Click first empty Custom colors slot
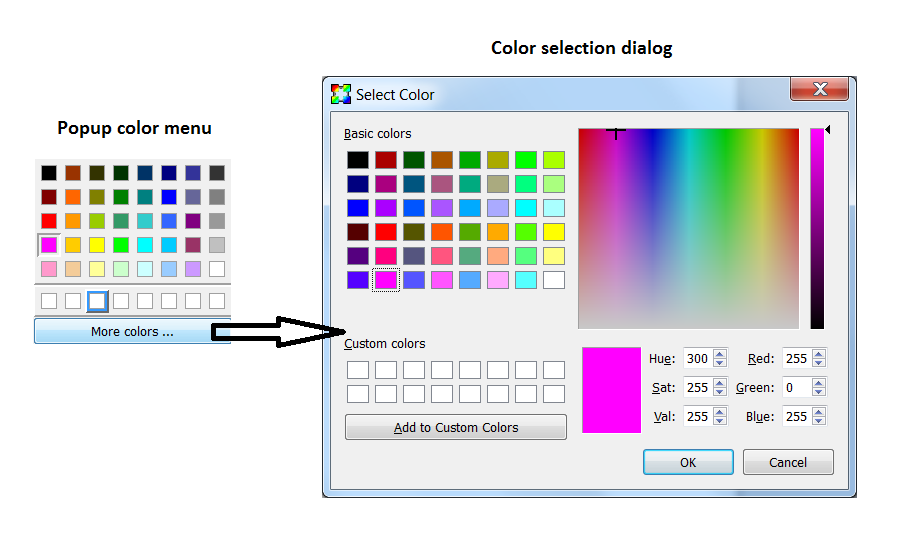This screenshot has width=898, height=540. (358, 370)
